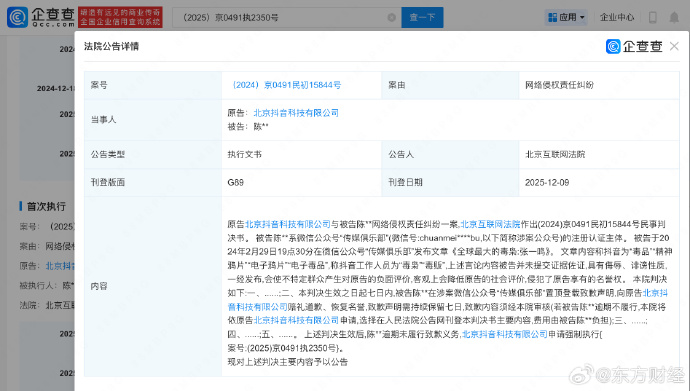The height and width of the screenshot is (391, 690).
Task: Click the Qichacha logo in the header
Action: click(x=41, y=17)
